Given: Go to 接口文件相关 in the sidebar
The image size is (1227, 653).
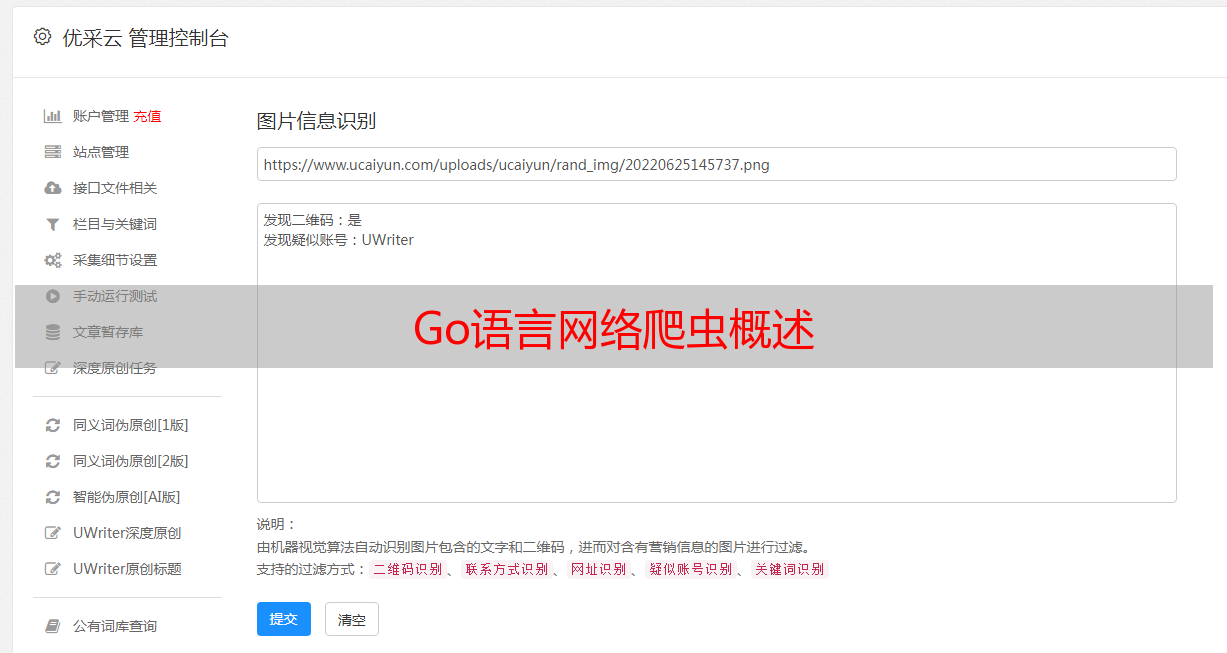Looking at the screenshot, I should [115, 188].
